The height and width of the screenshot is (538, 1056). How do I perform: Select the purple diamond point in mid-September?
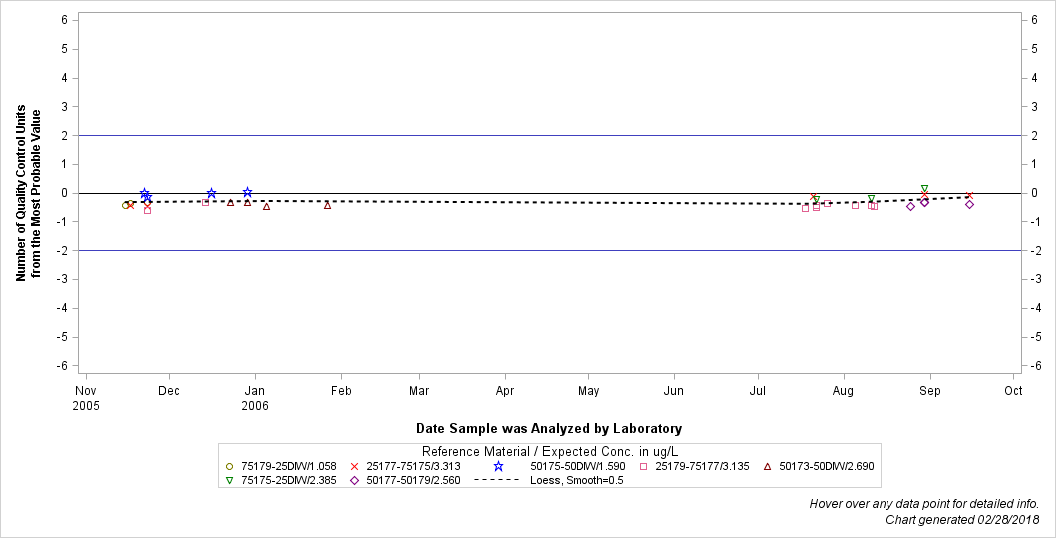coord(970,204)
